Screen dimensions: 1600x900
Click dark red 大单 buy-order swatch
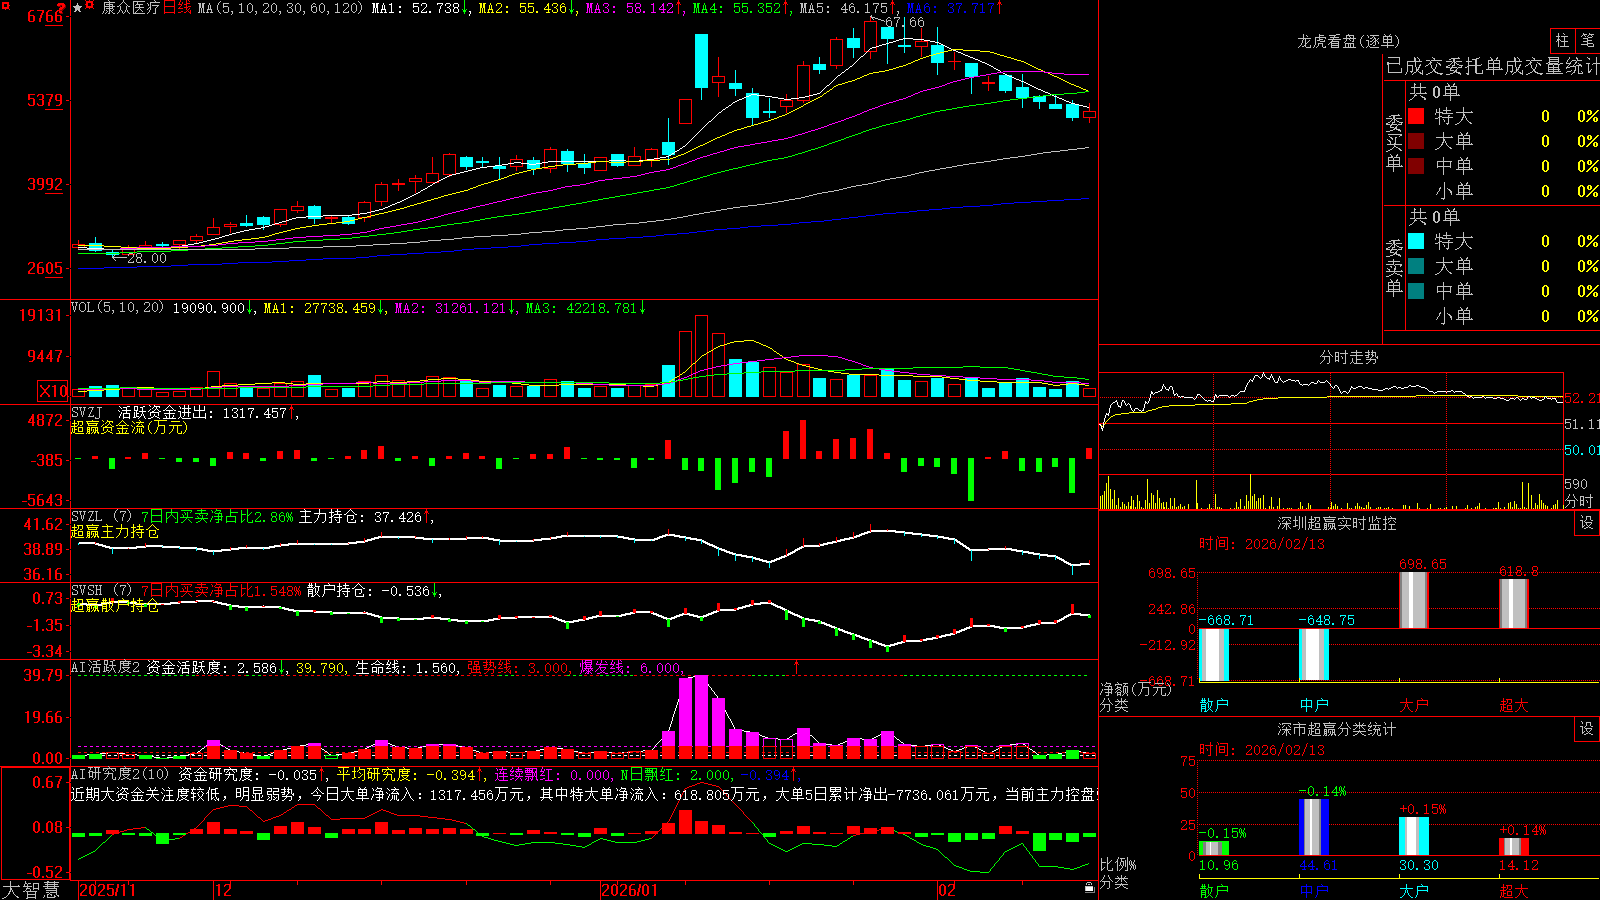coord(1416,141)
